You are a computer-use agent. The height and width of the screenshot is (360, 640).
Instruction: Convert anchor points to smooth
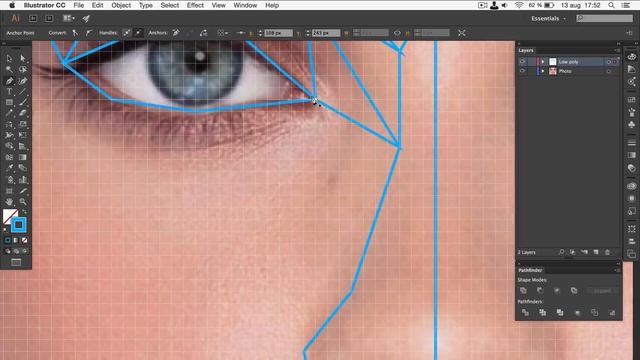[x=89, y=33]
